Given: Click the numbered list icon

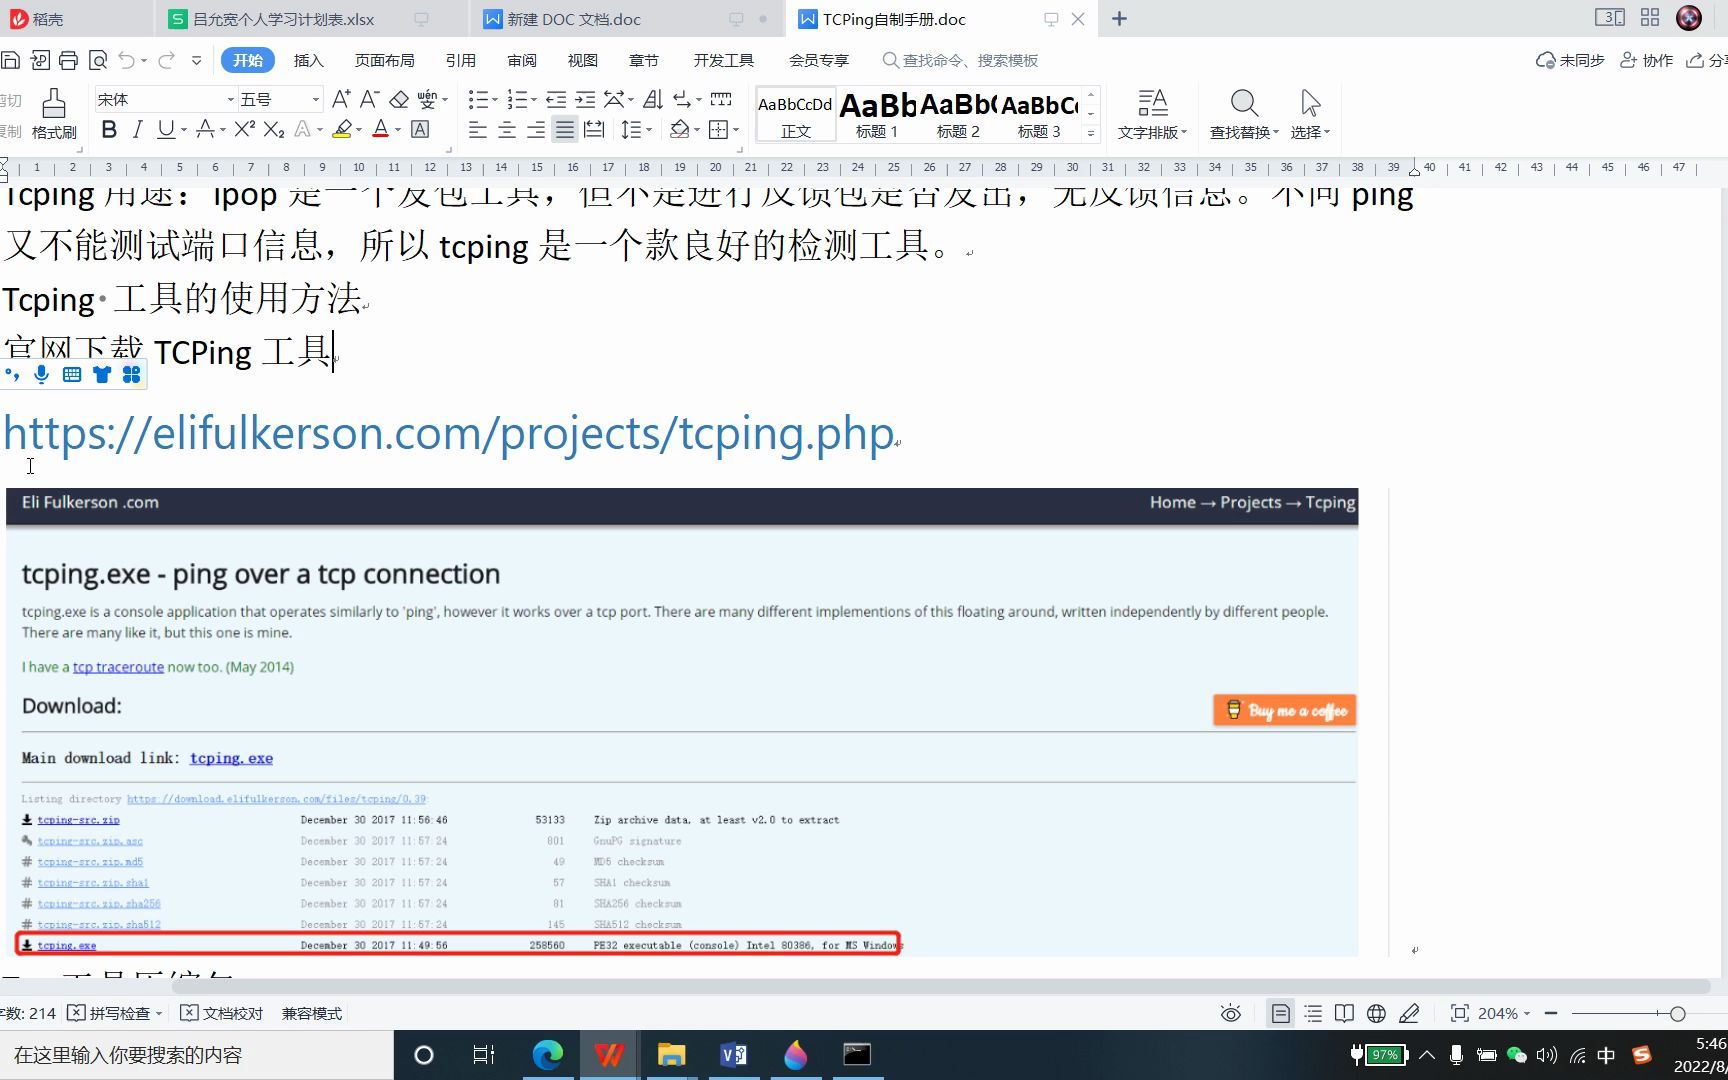Looking at the screenshot, I should coord(517,99).
